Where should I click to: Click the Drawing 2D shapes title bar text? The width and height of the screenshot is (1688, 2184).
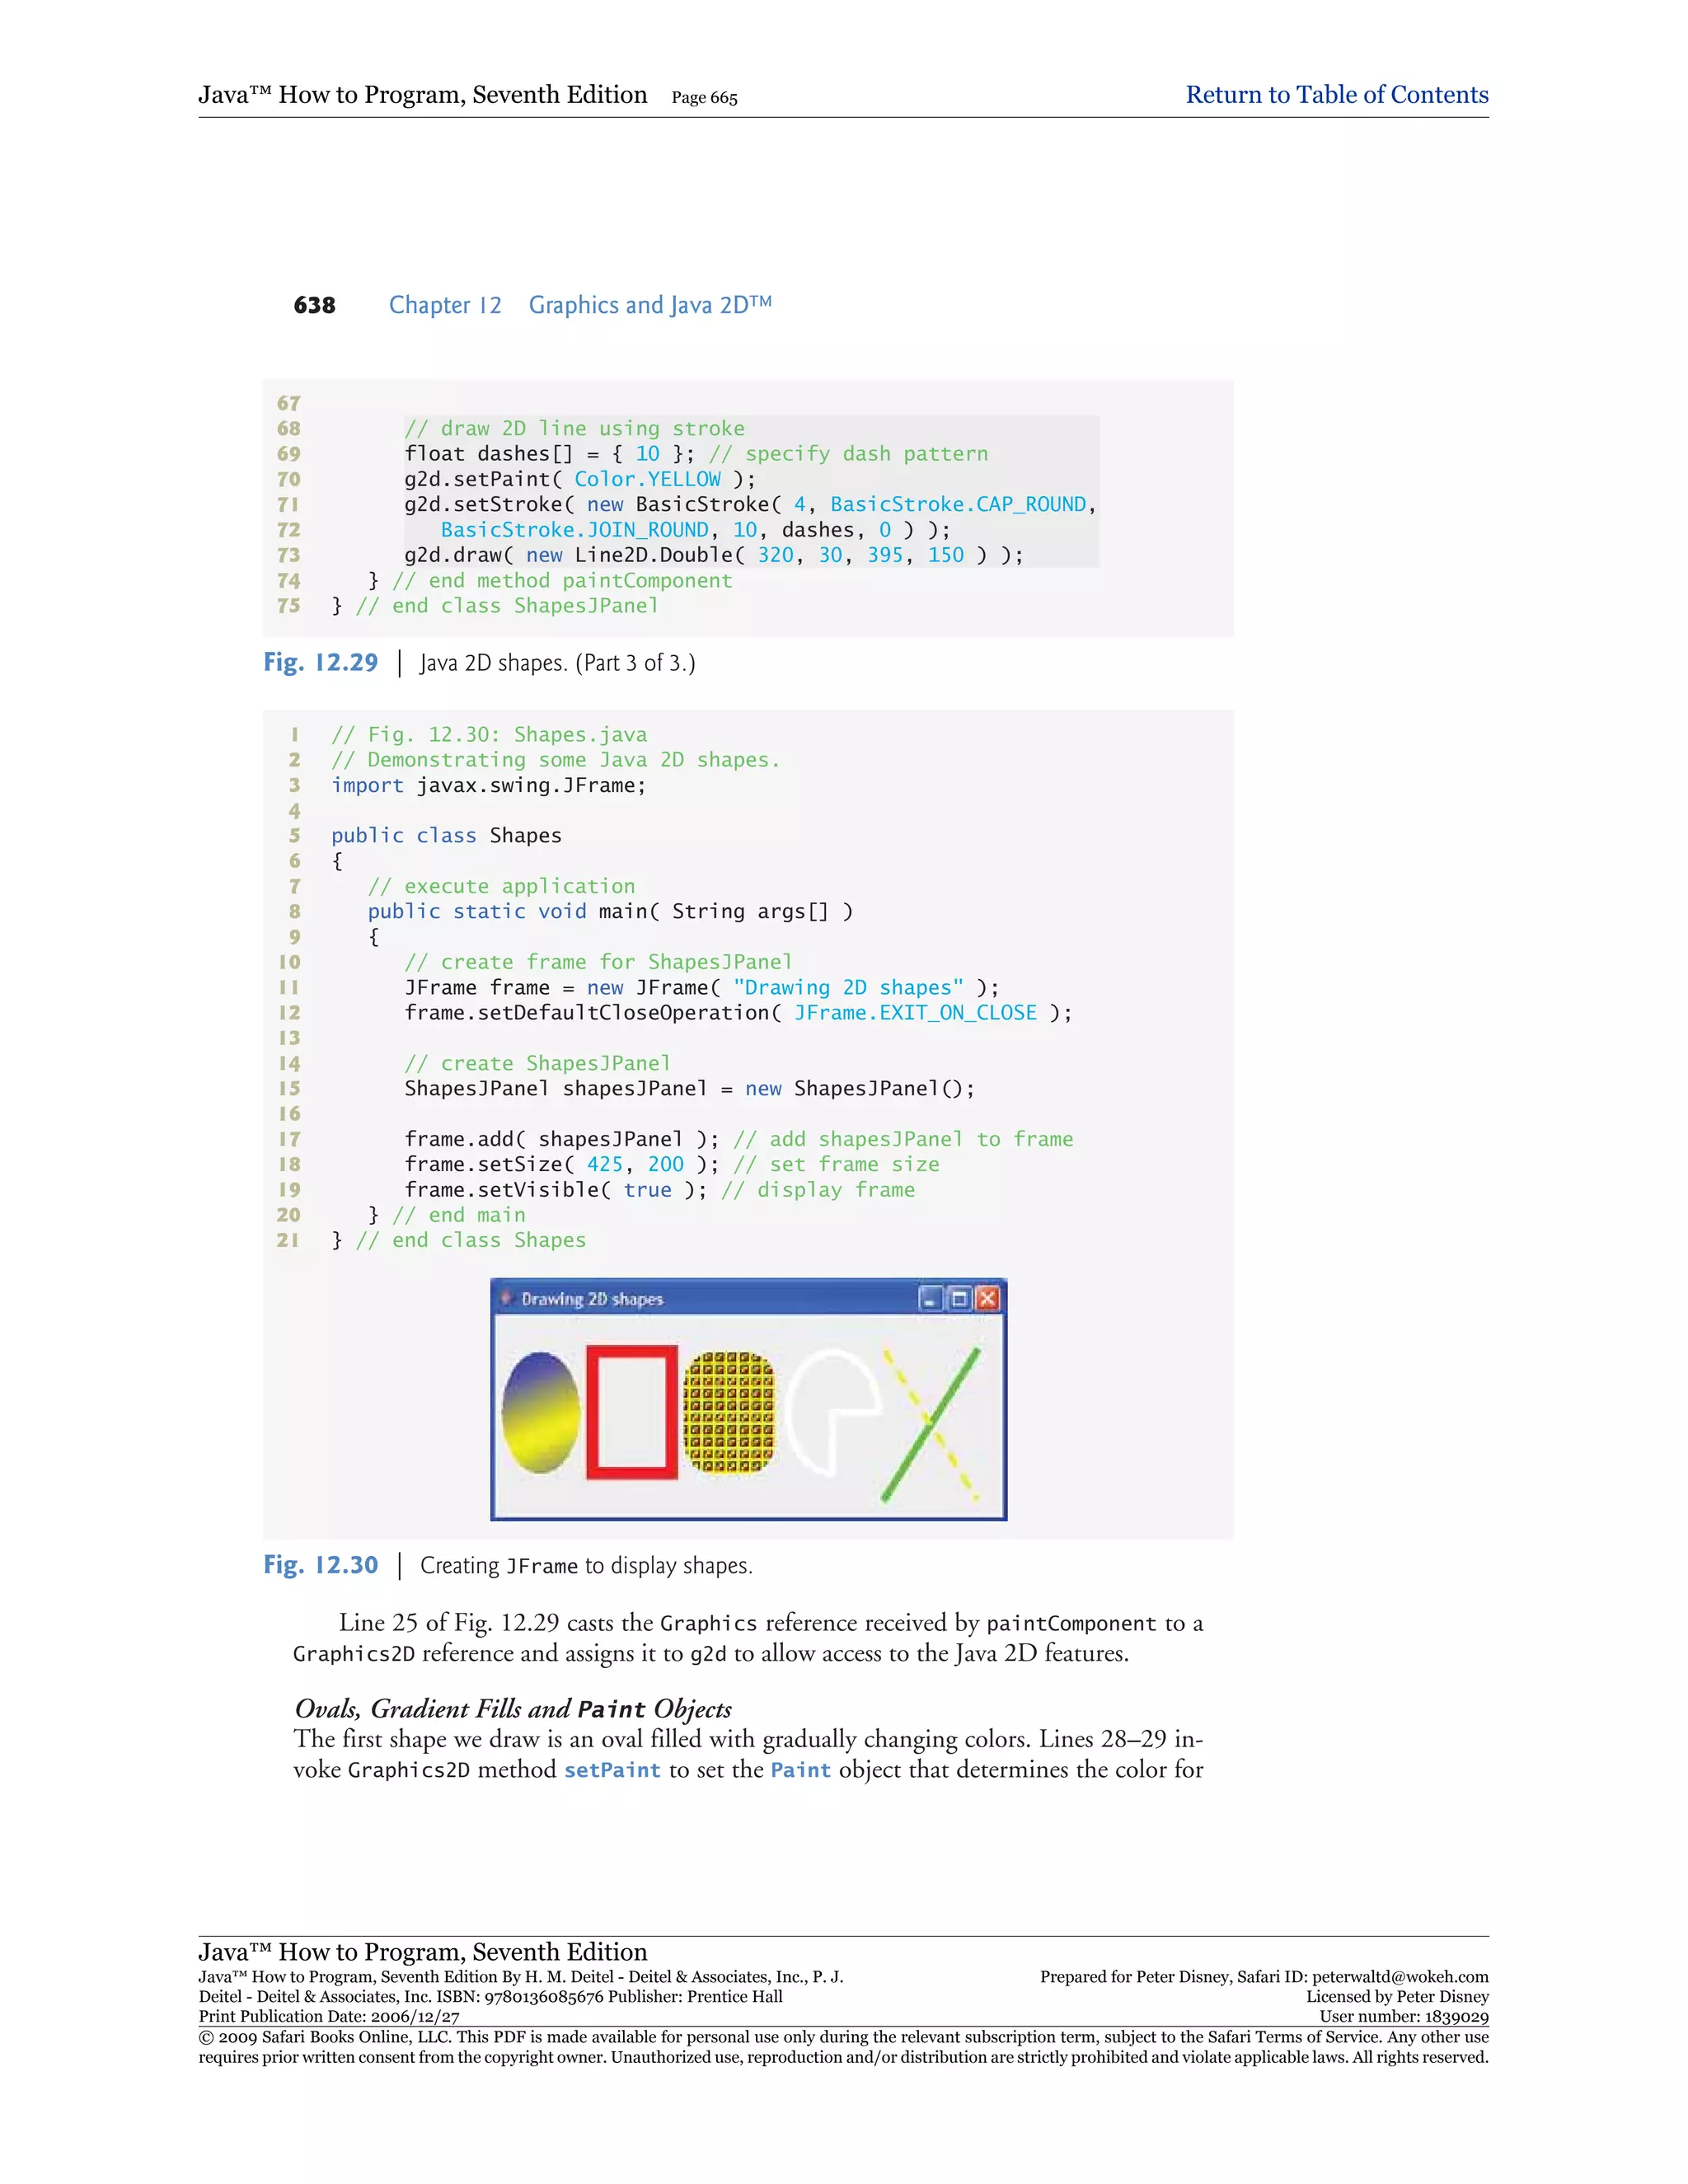point(592,1299)
